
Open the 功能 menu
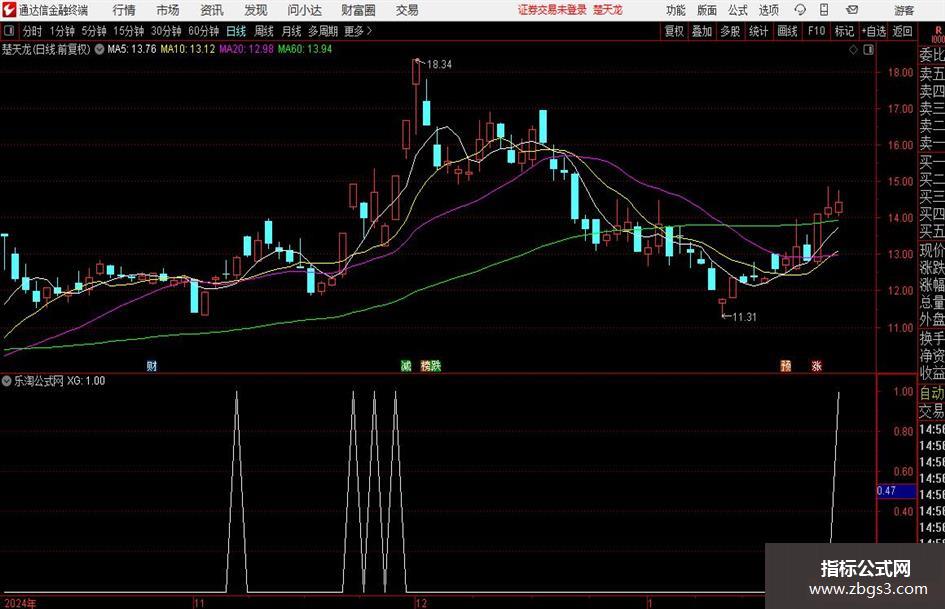676,10
